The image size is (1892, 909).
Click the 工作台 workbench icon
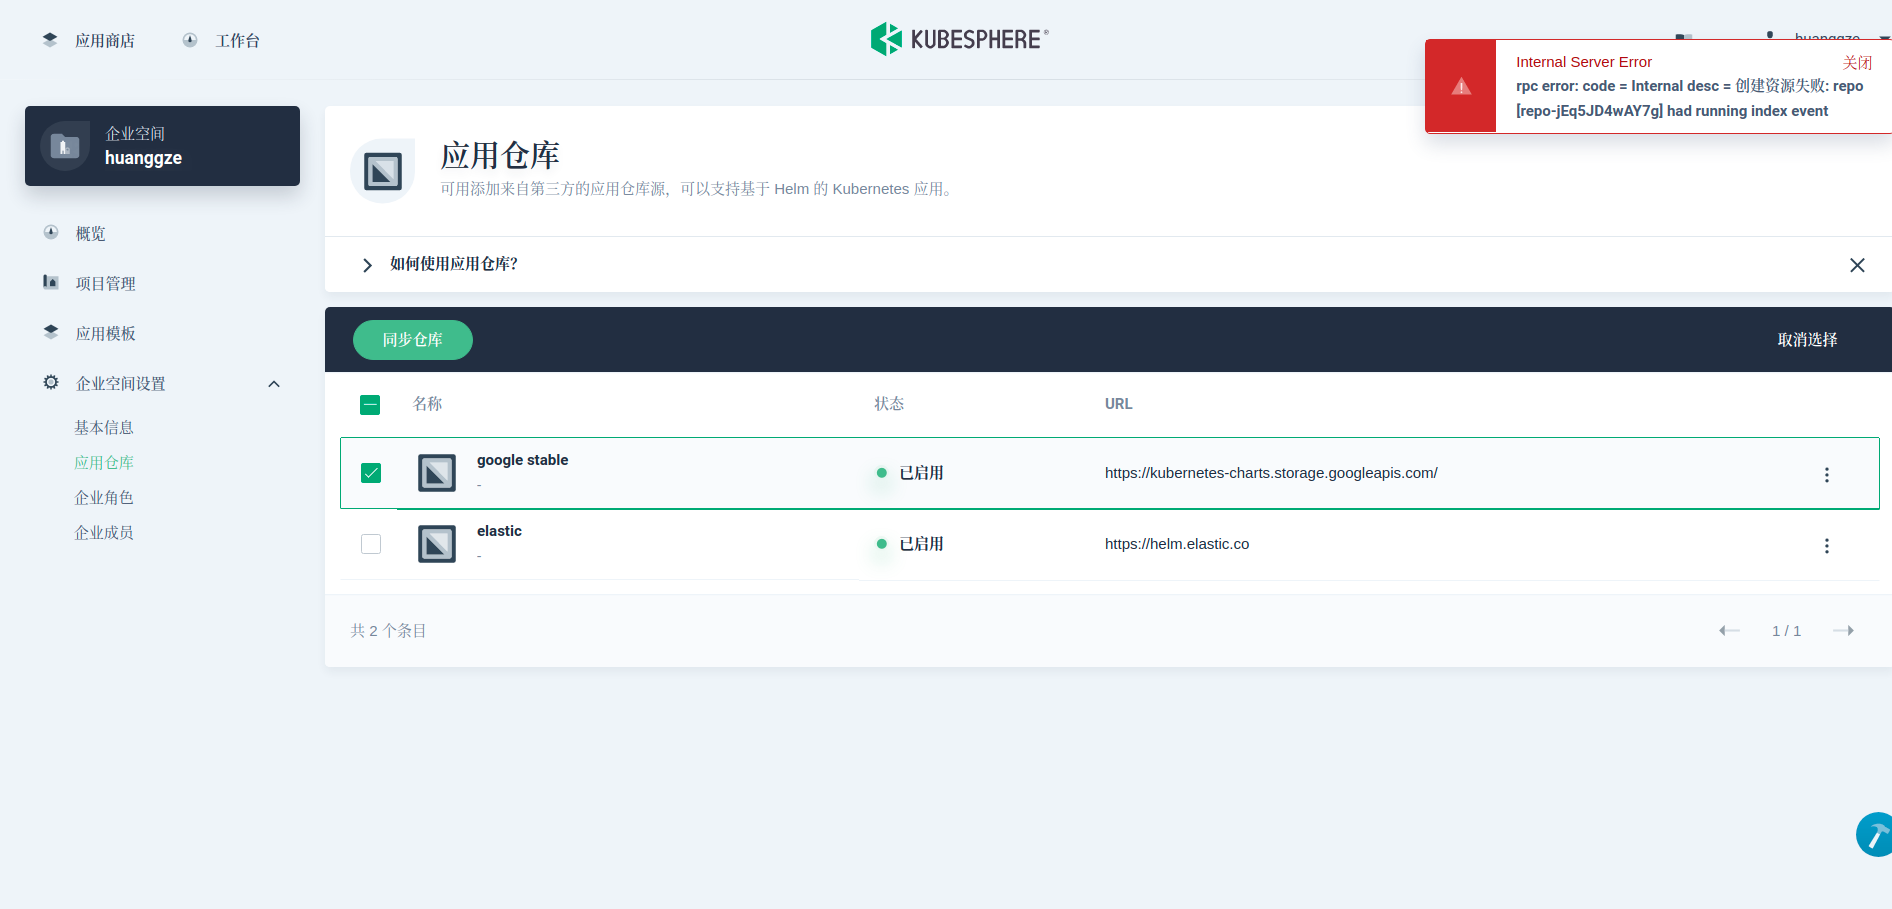pyautogui.click(x=190, y=40)
